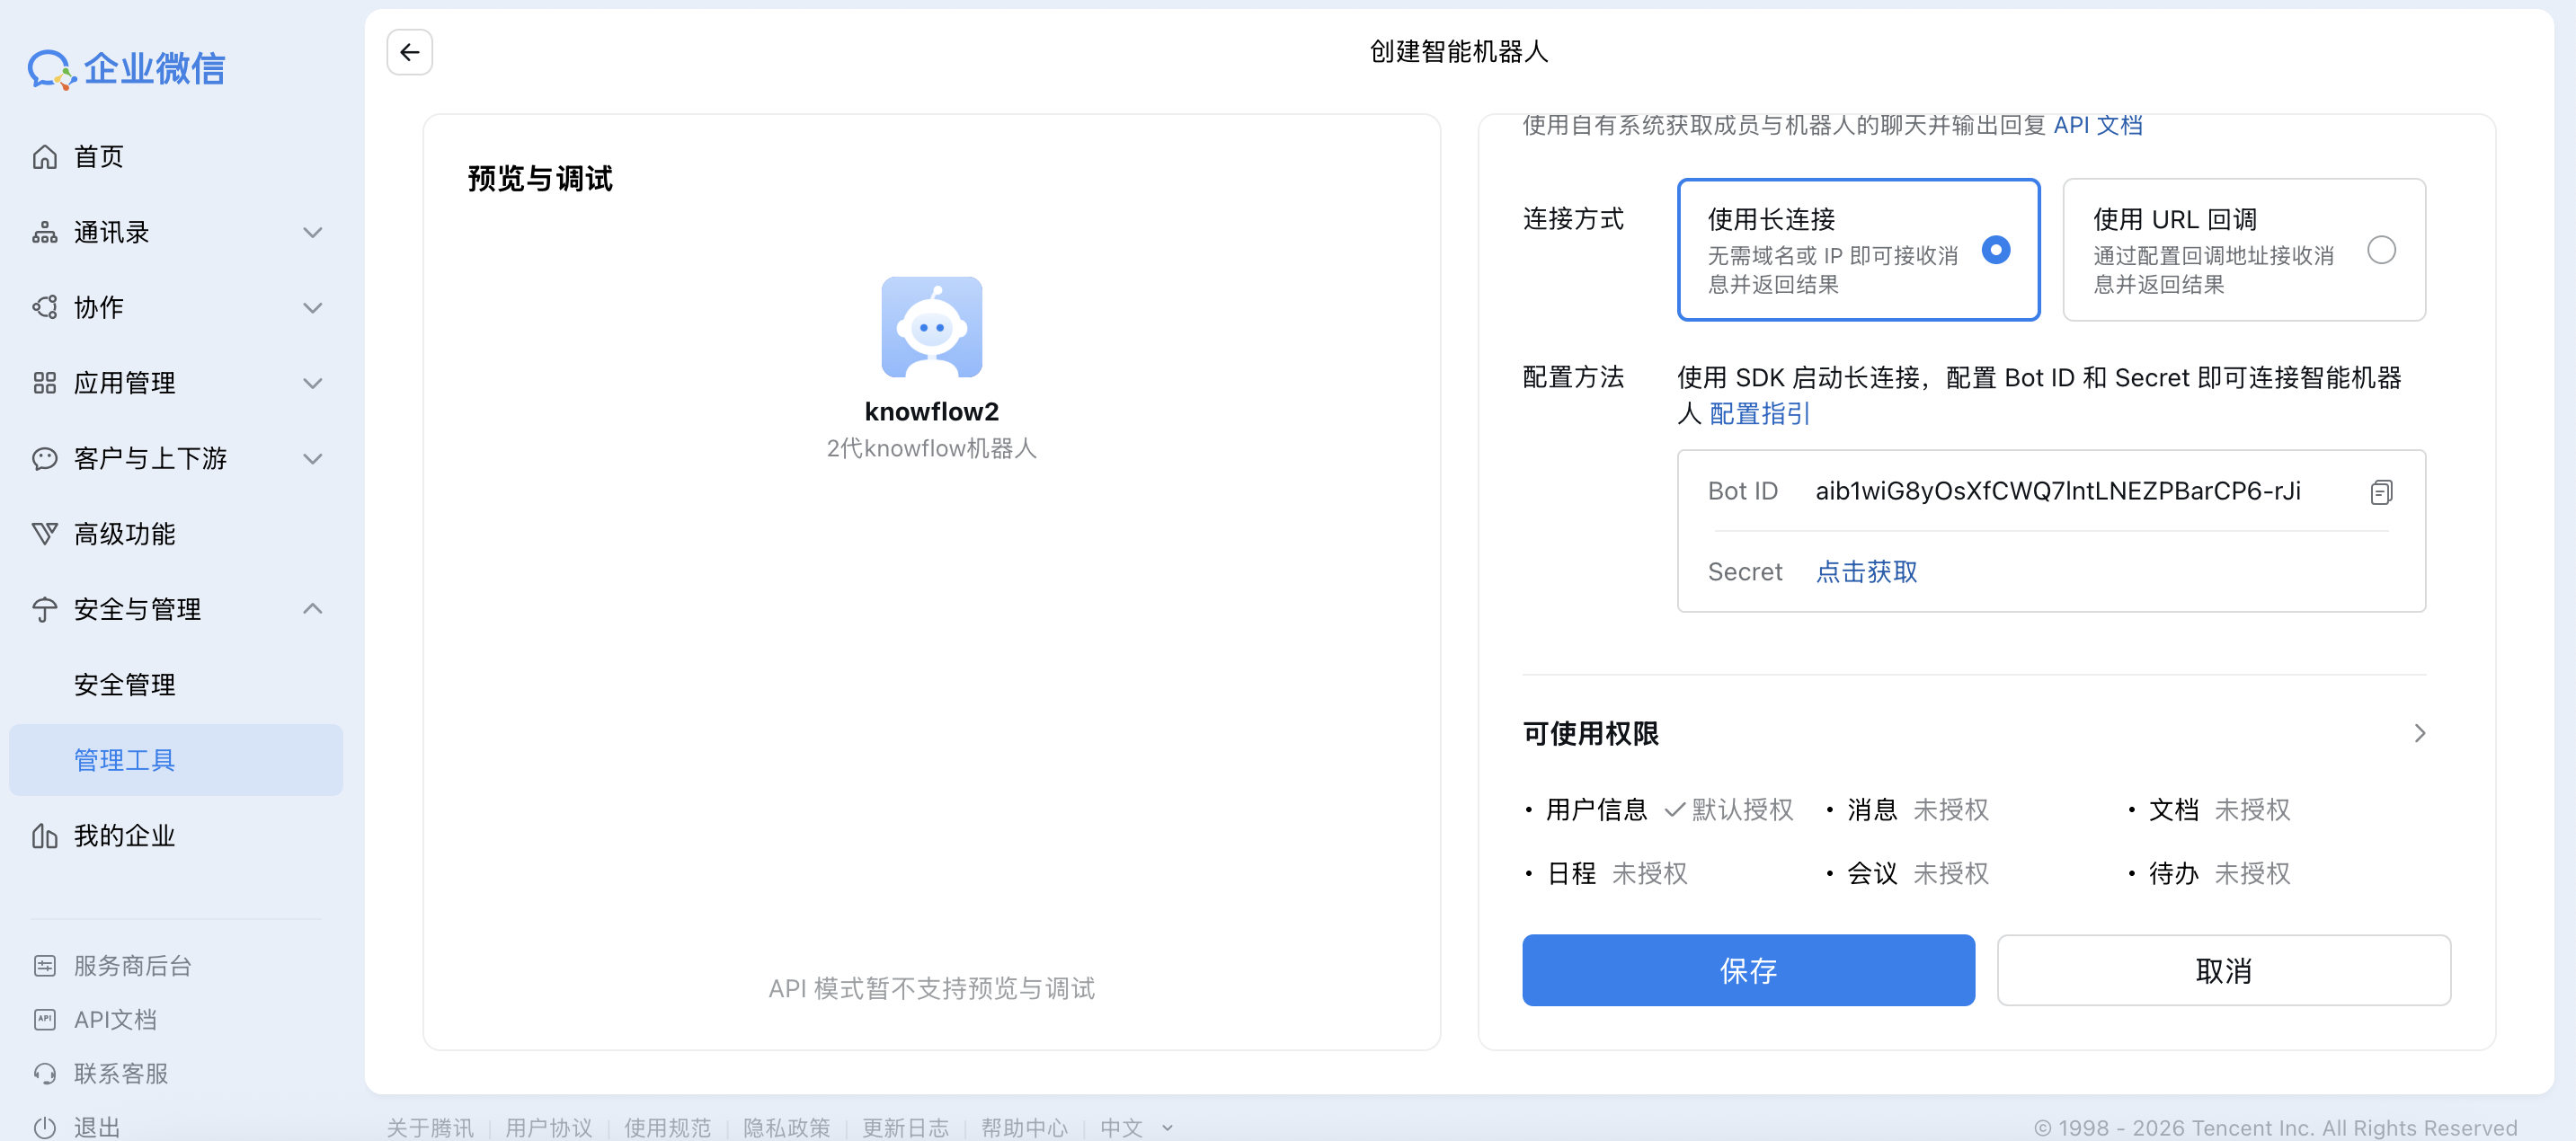Expand 通讯录 menu chevron
This screenshot has width=2576, height=1141.
tap(313, 232)
